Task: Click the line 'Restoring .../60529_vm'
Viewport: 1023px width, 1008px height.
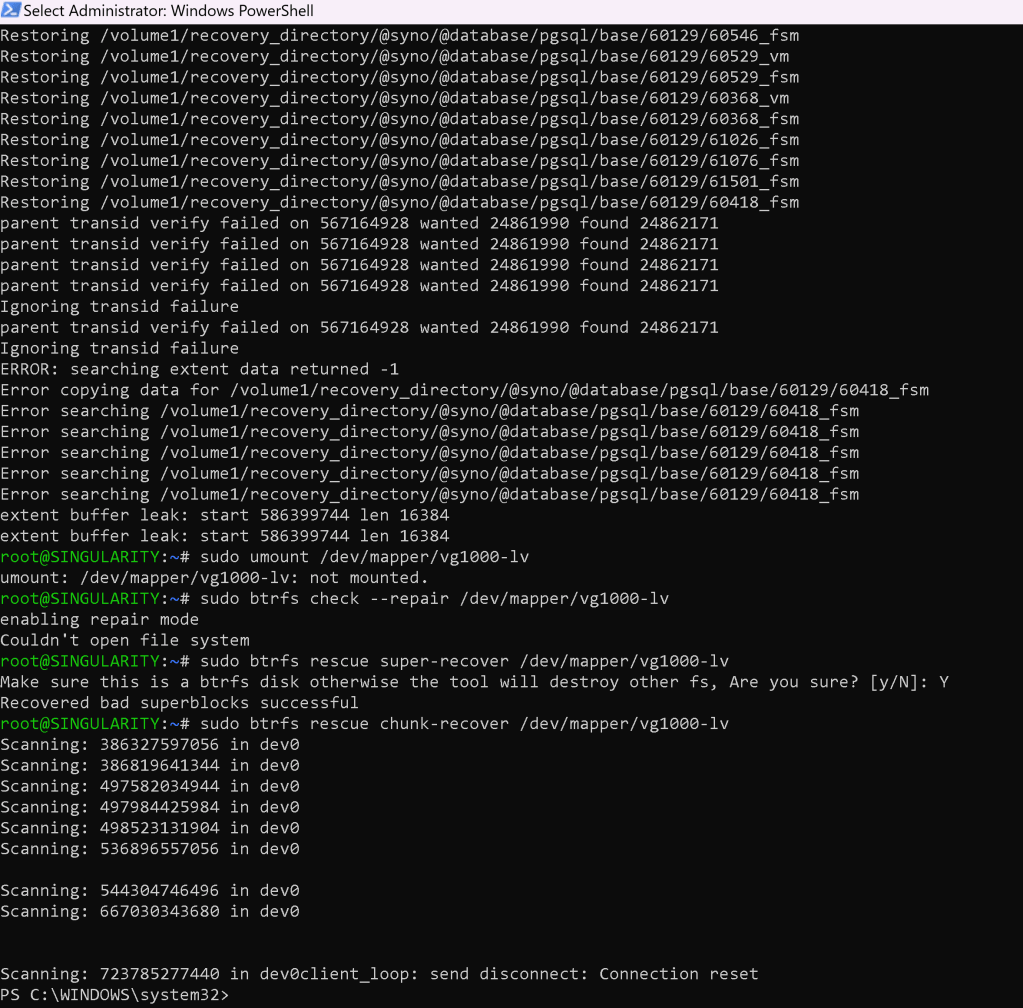Action: (x=395, y=57)
